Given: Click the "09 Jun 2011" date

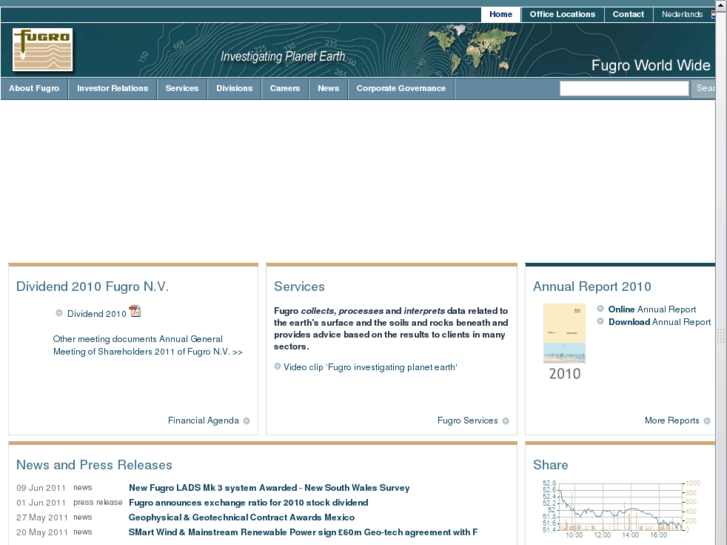Looking at the screenshot, I should [41, 488].
